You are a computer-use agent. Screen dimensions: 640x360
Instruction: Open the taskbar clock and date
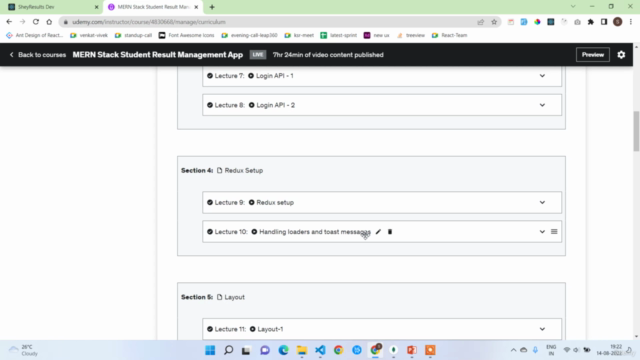(609, 350)
